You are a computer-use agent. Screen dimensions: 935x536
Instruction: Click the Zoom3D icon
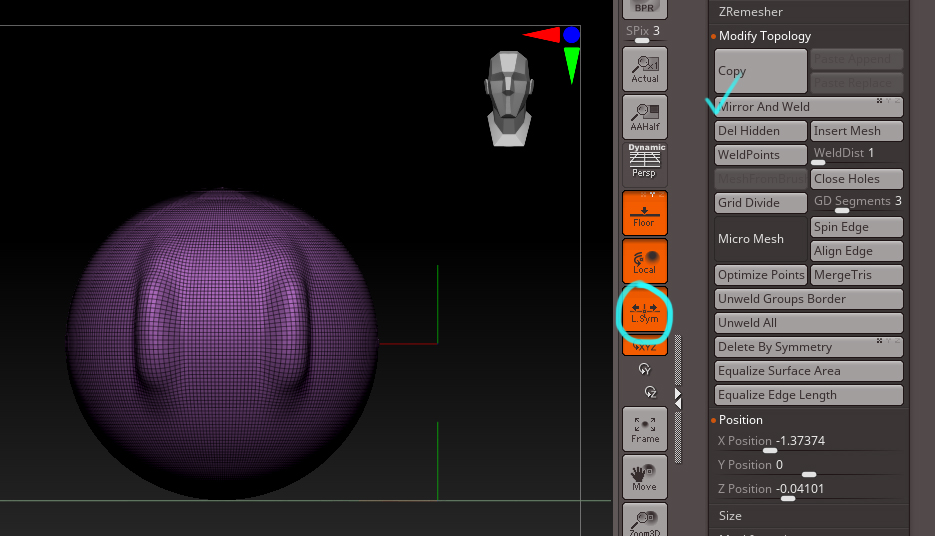click(x=645, y=520)
